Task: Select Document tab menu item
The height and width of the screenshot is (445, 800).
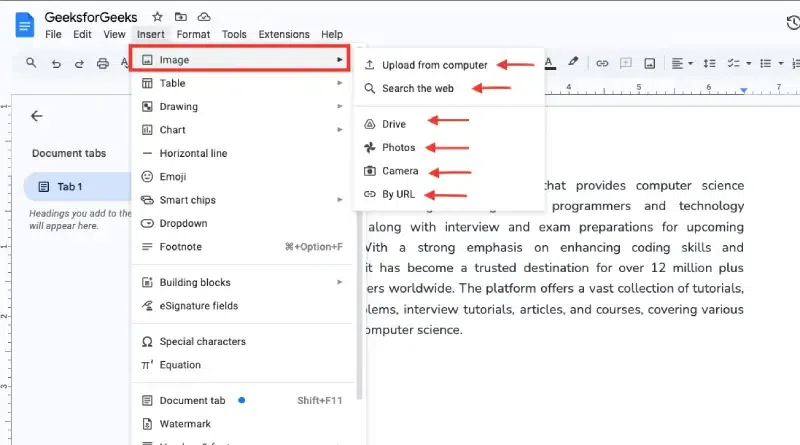Action: [242, 401]
